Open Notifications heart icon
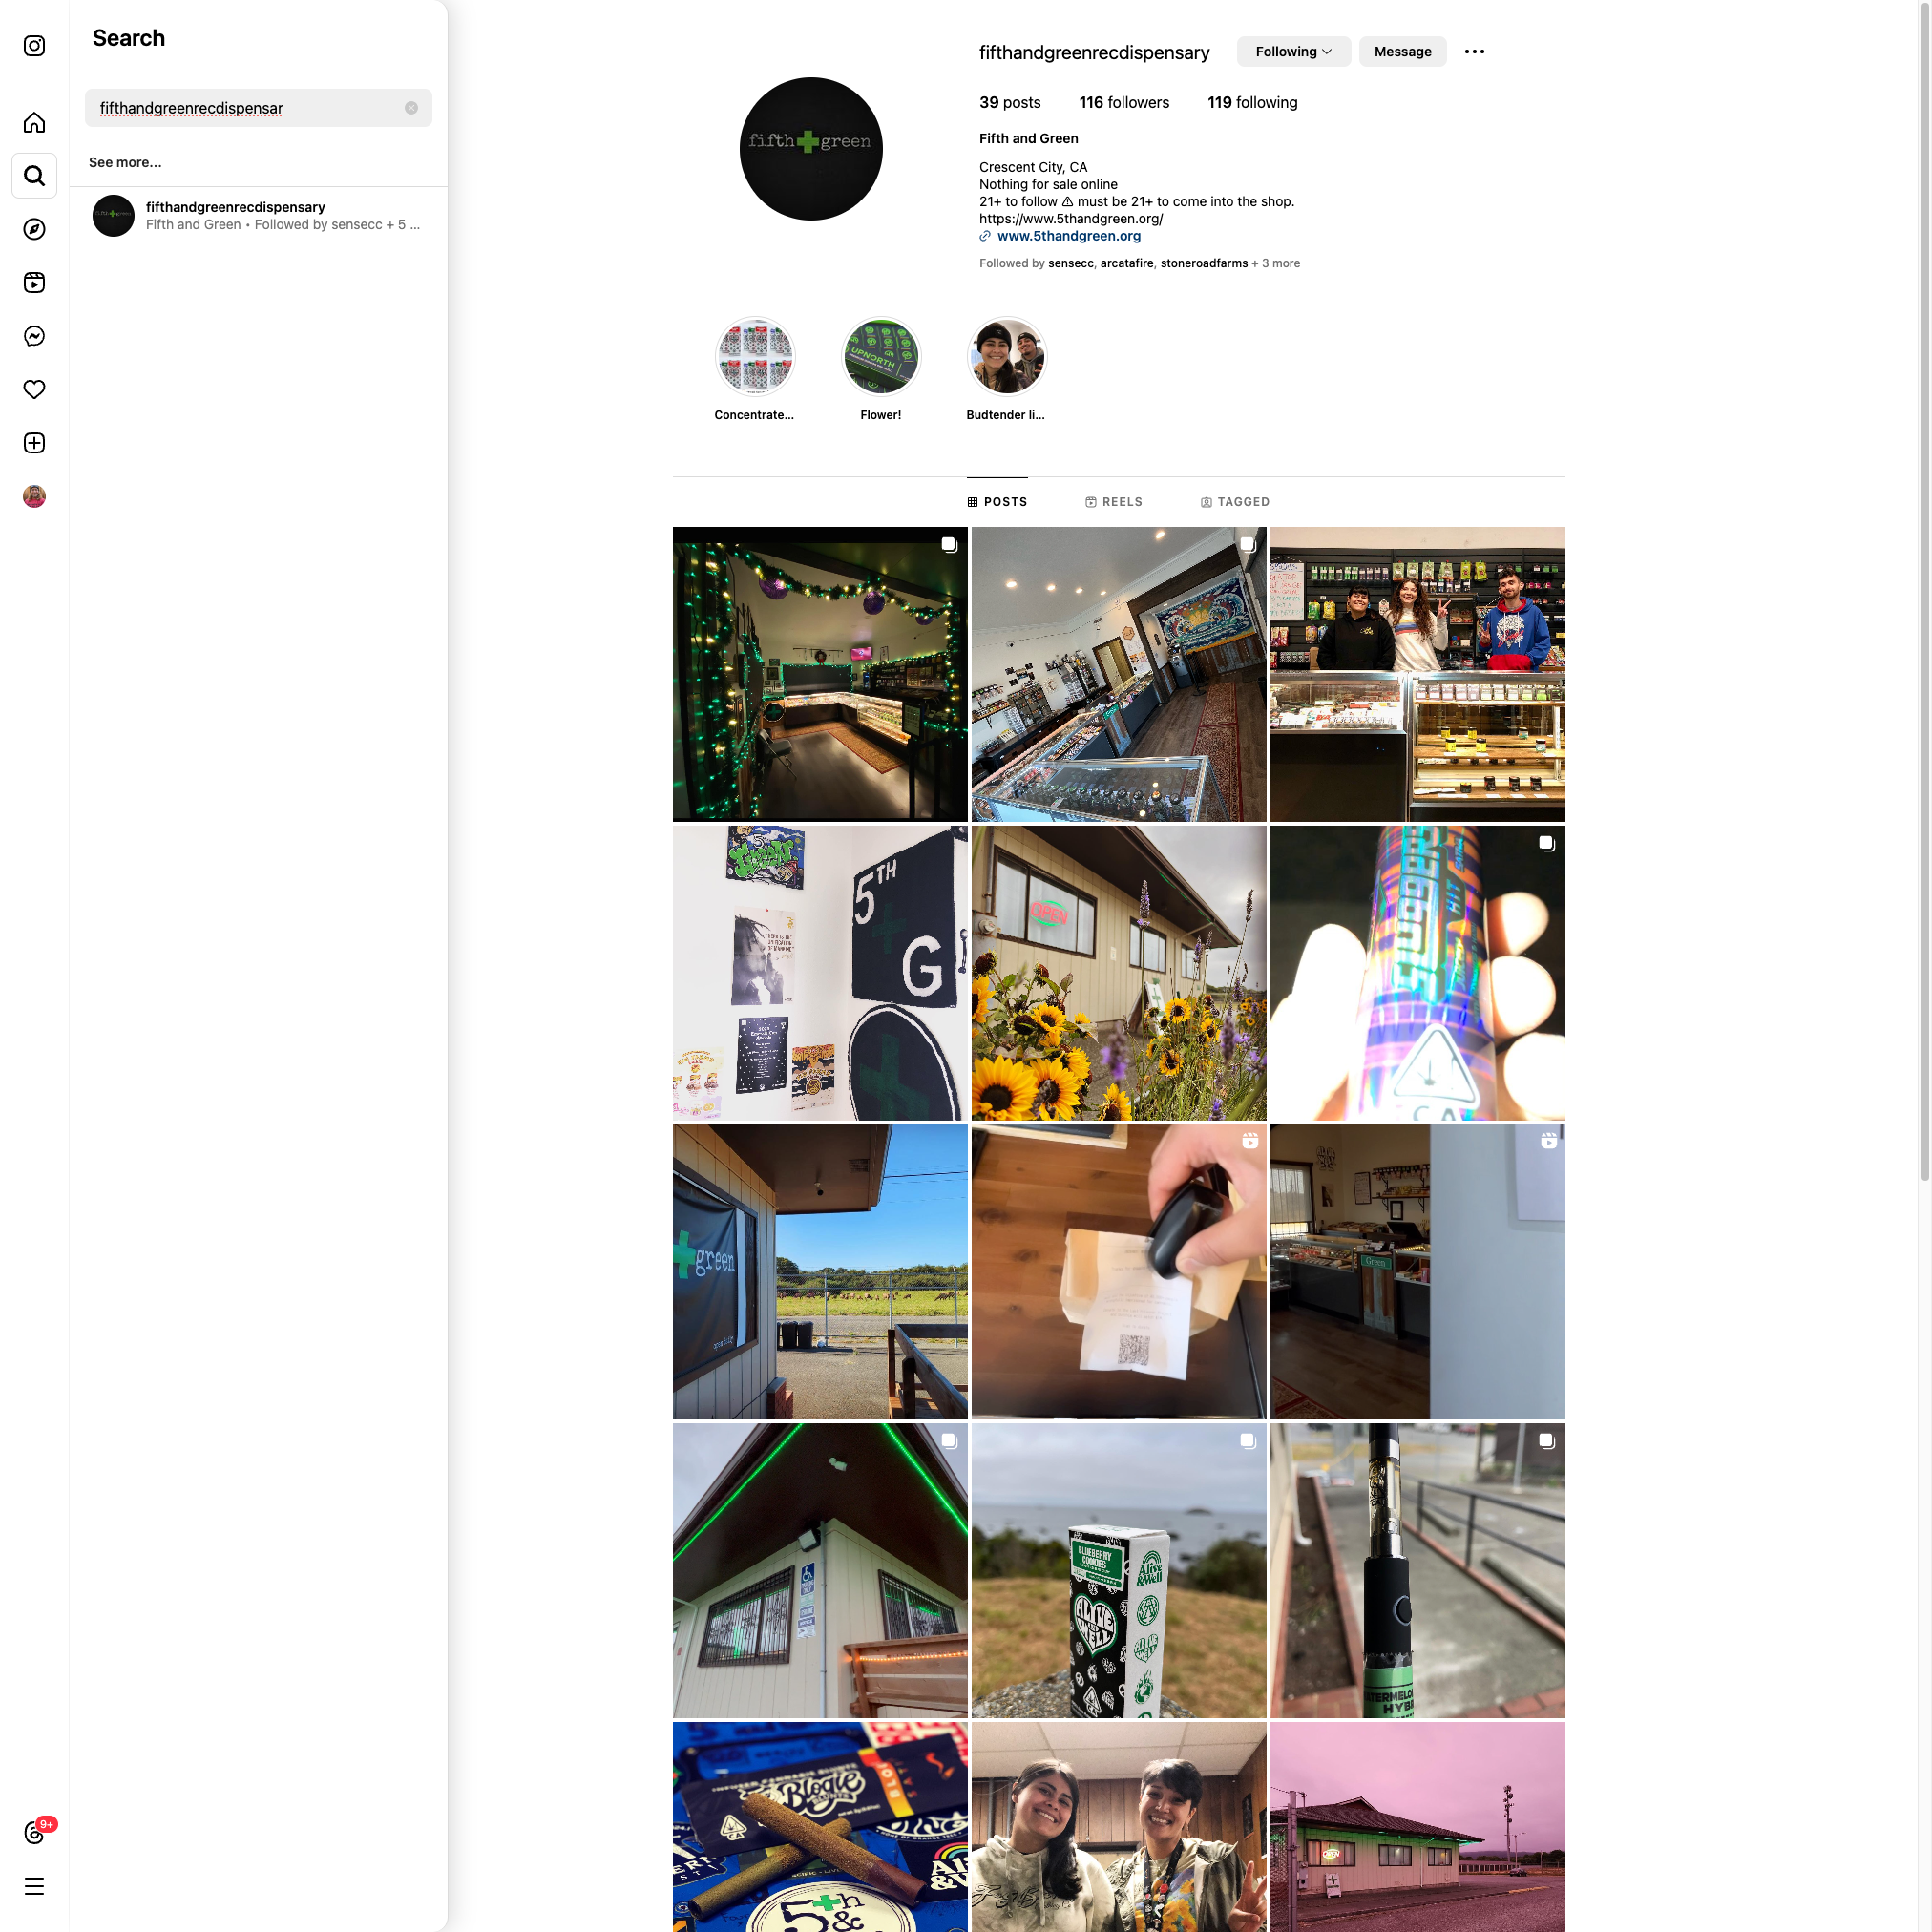 (x=34, y=389)
